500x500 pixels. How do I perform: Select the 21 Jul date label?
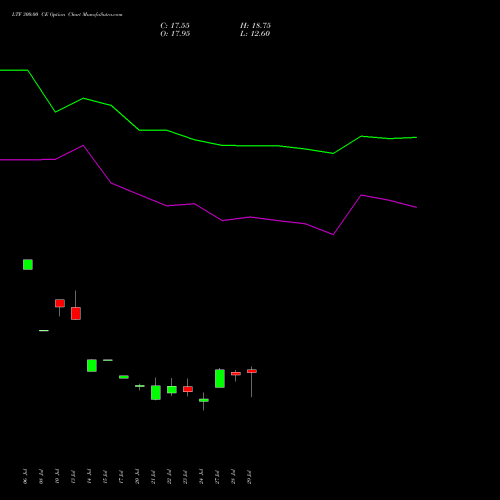(x=153, y=476)
